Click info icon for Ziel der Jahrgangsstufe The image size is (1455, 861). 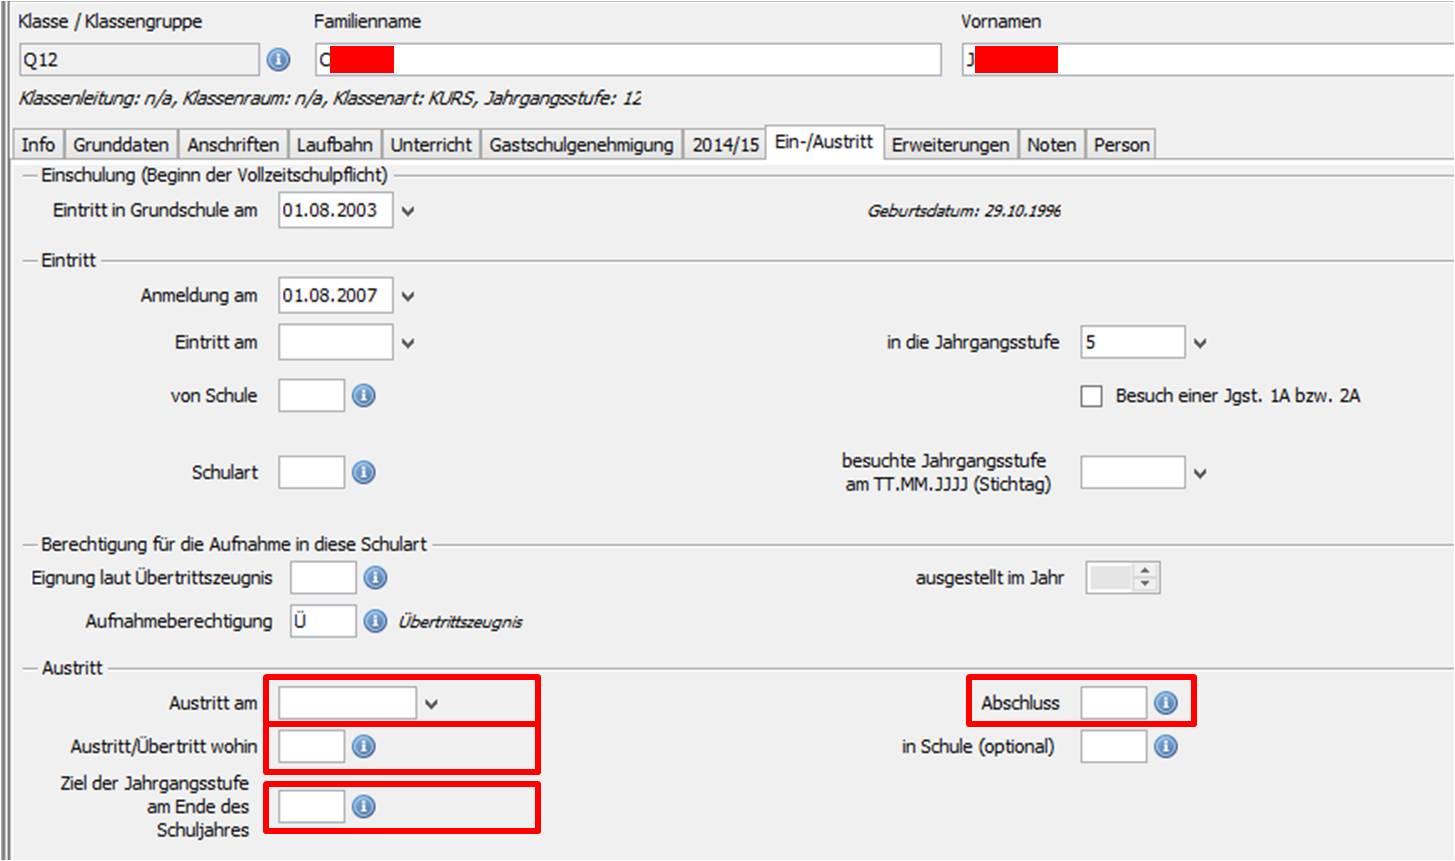(364, 806)
